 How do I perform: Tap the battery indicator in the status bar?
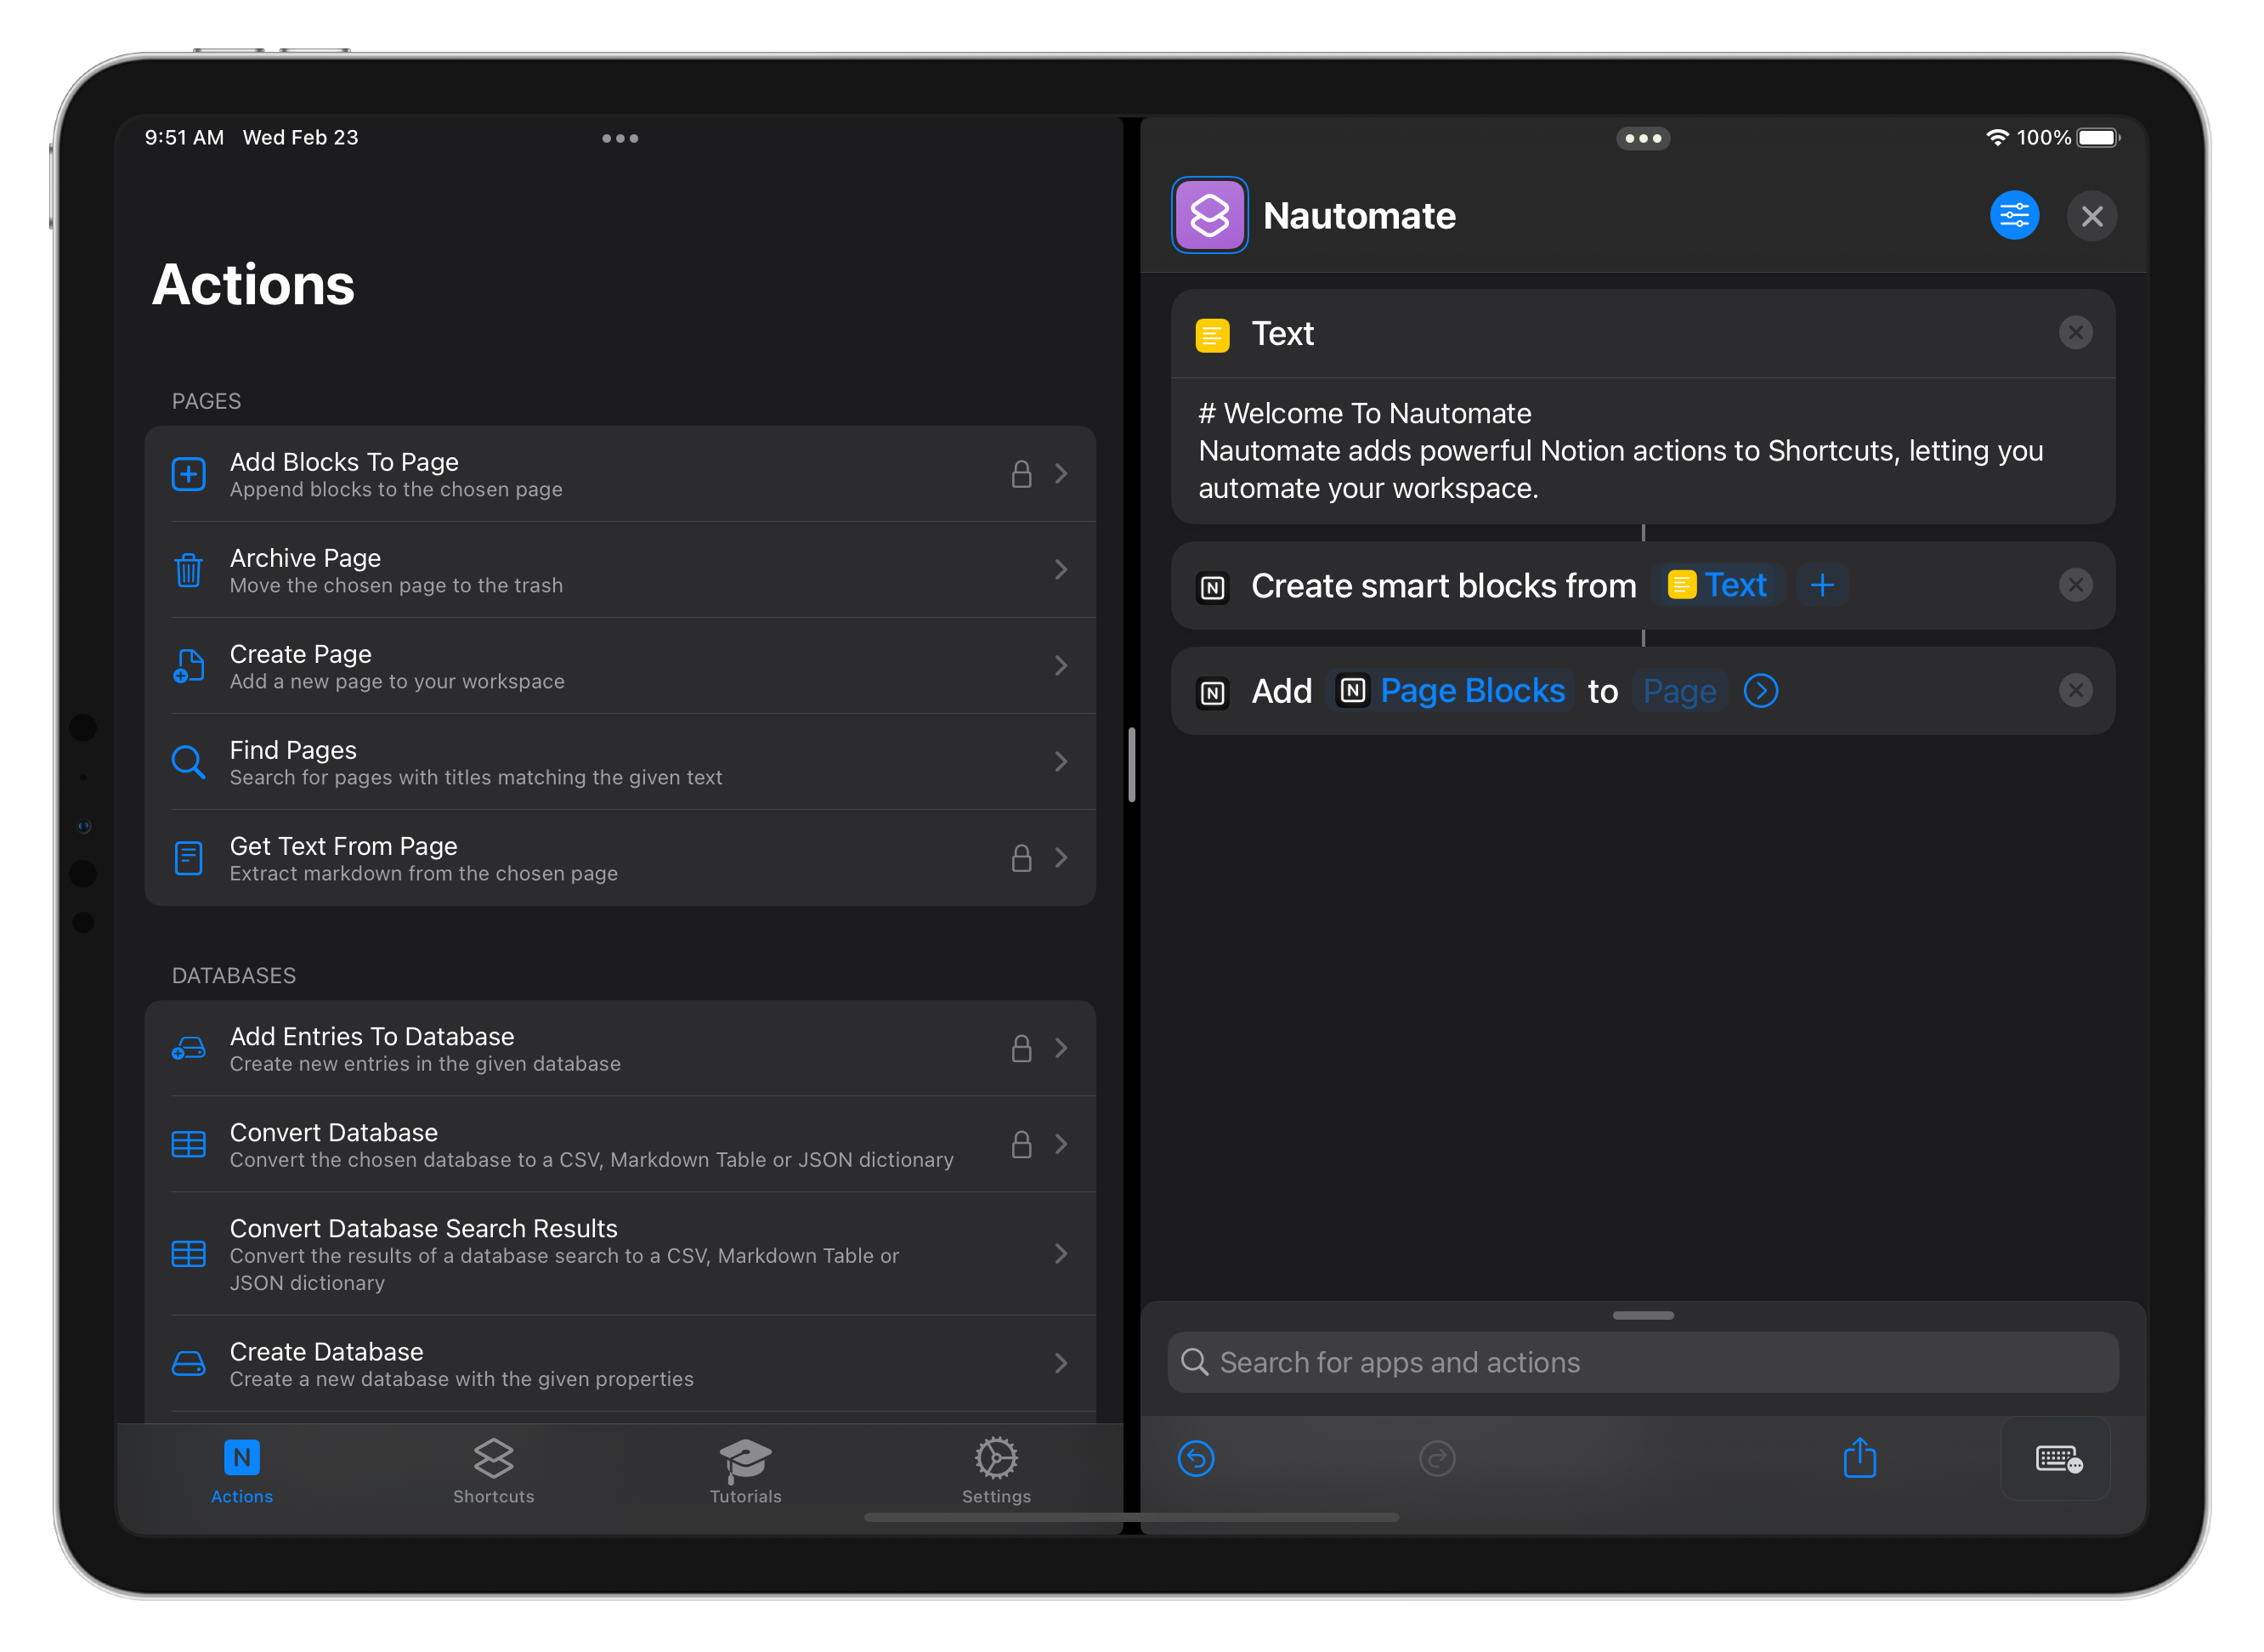pyautogui.click(x=2098, y=138)
